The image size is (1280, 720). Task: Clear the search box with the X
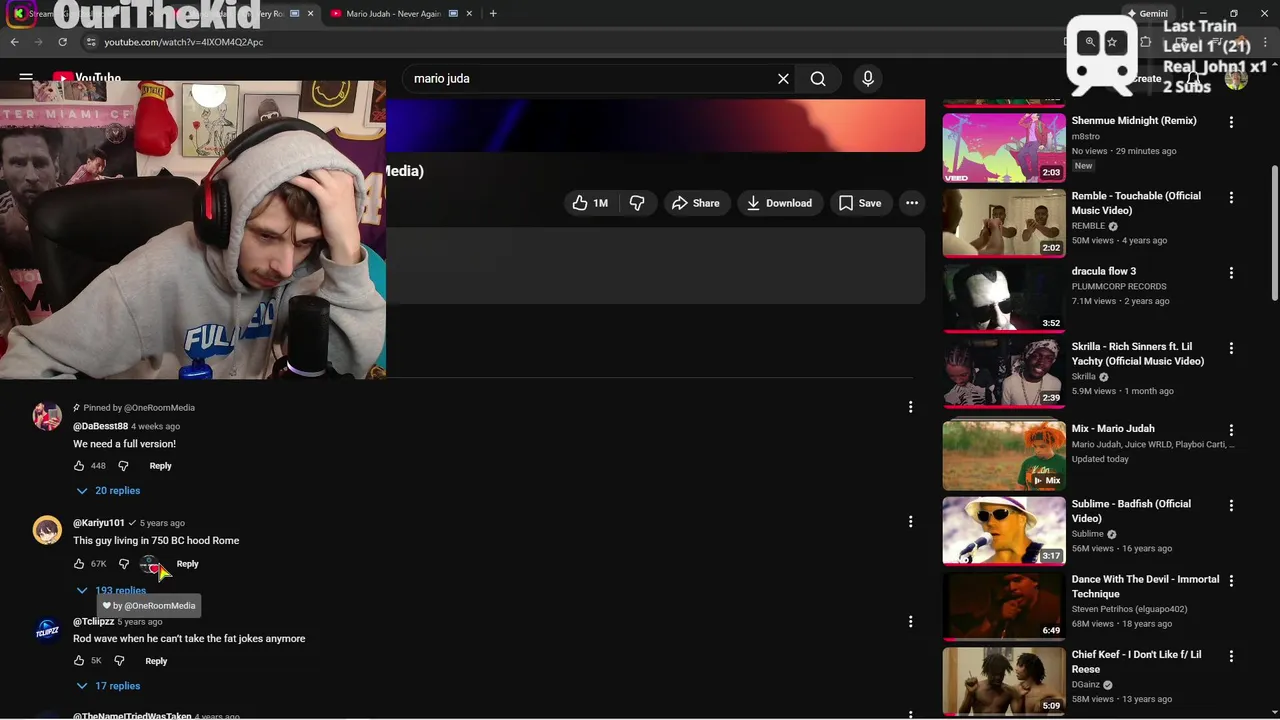click(x=783, y=78)
